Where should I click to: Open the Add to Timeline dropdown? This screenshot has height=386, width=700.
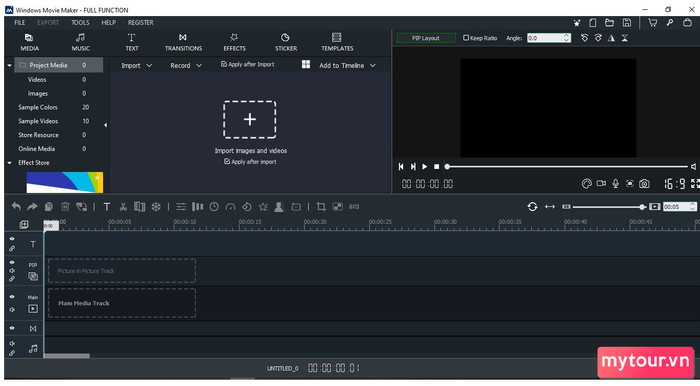(347, 66)
